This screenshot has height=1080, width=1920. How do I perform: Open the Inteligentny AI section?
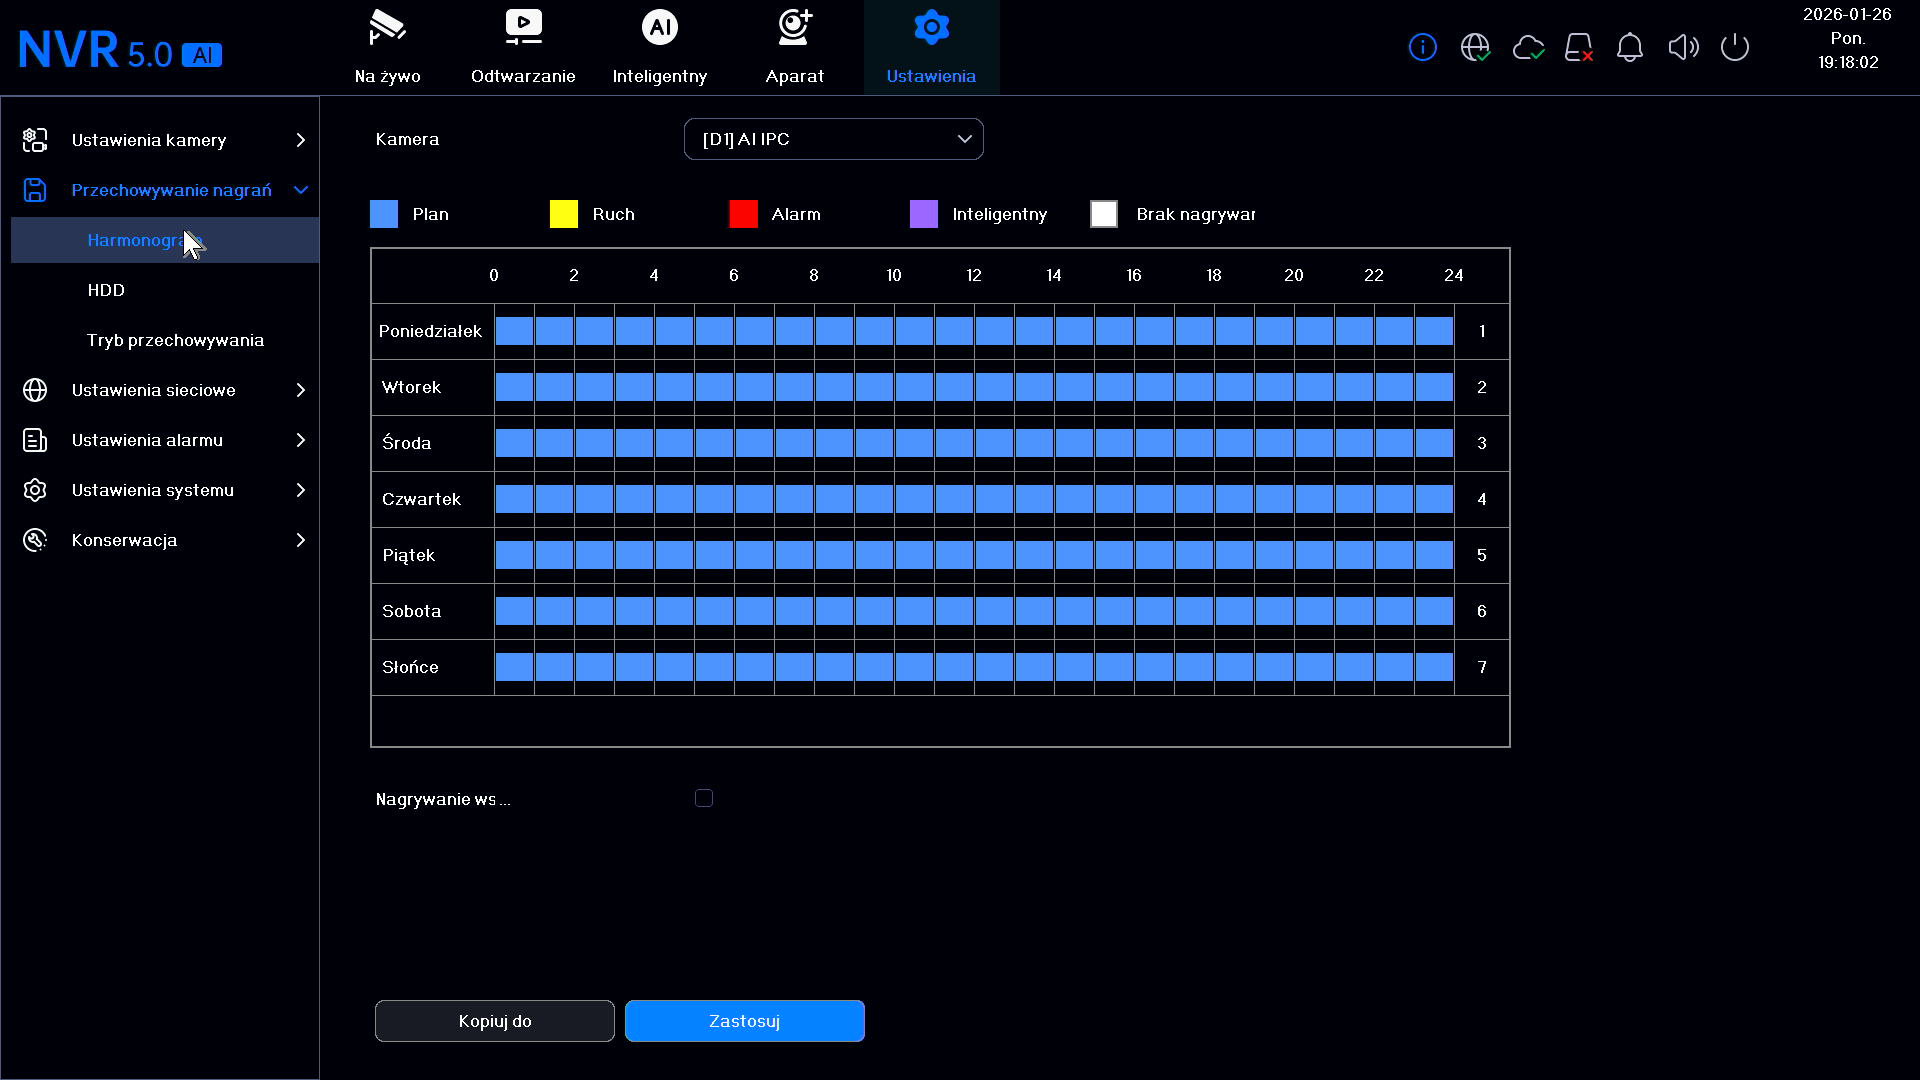[x=659, y=47]
